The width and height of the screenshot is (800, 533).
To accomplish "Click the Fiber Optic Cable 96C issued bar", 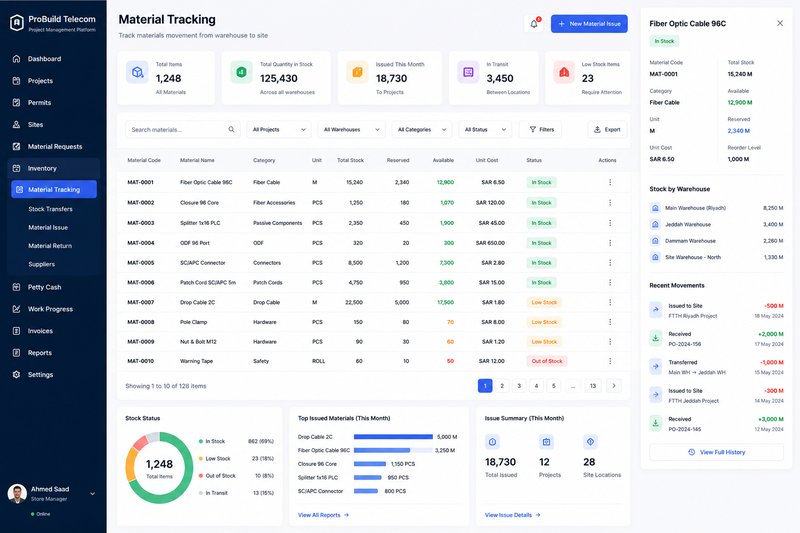I will pyautogui.click(x=382, y=450).
